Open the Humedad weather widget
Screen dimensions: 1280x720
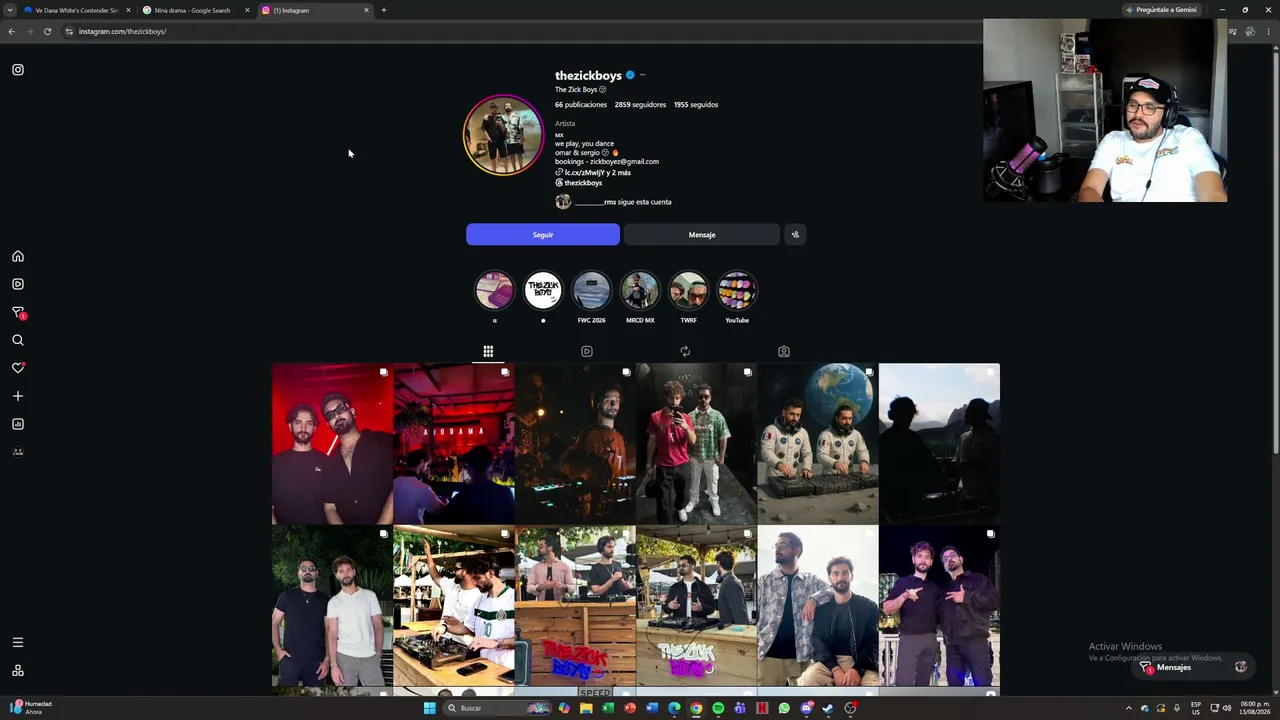tap(30, 708)
